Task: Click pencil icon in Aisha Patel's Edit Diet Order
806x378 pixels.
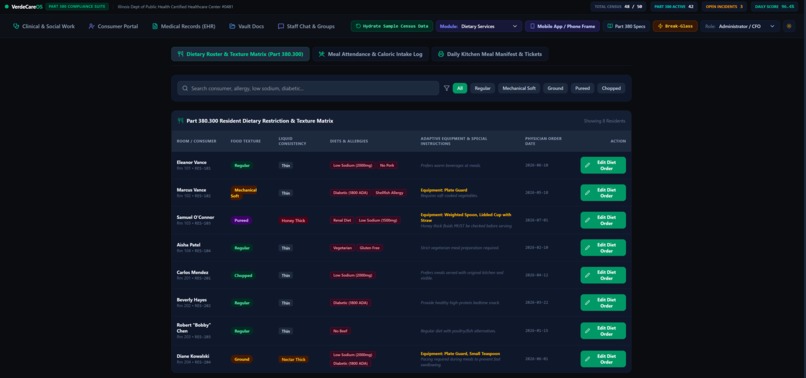Action: 588,248
